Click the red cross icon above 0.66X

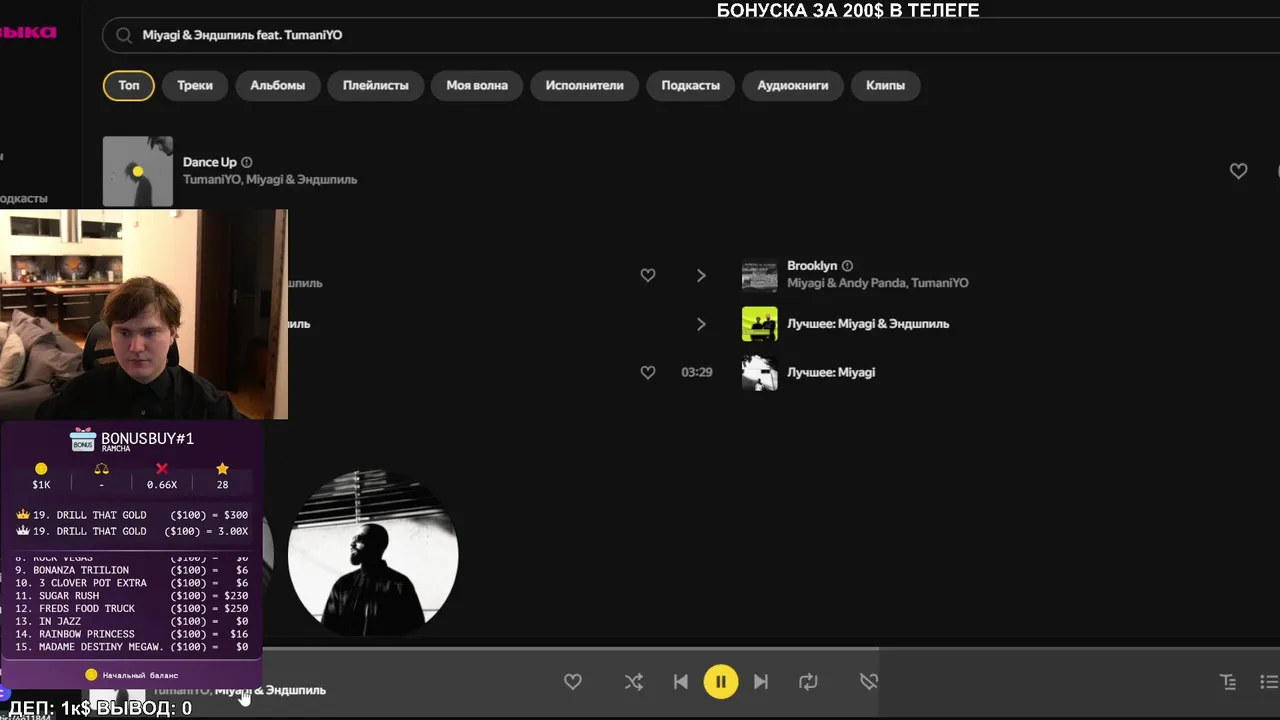(162, 468)
